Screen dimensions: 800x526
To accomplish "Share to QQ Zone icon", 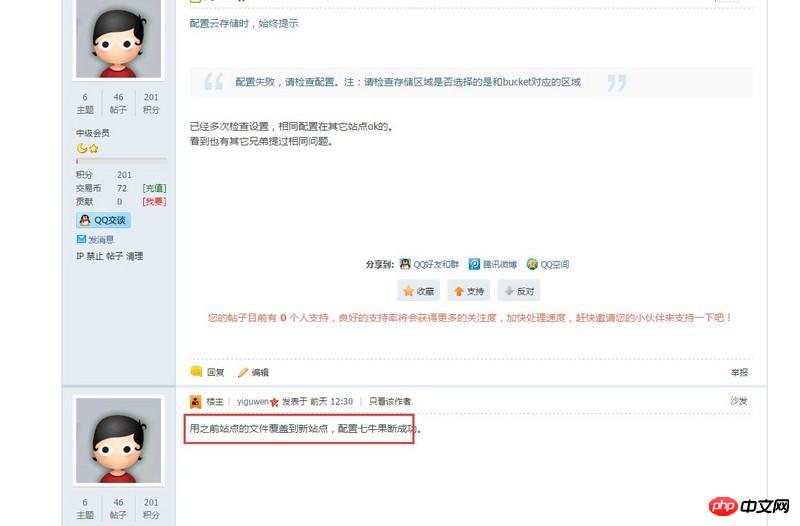I will pyautogui.click(x=532, y=264).
